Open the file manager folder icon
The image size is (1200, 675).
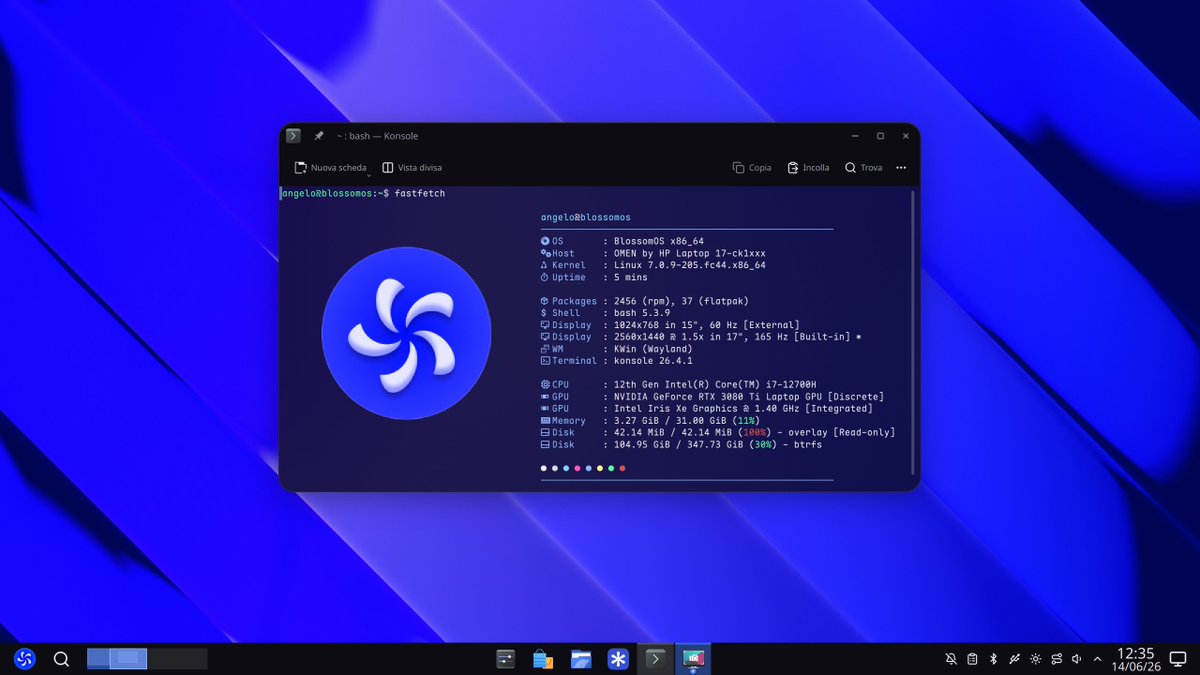click(581, 659)
